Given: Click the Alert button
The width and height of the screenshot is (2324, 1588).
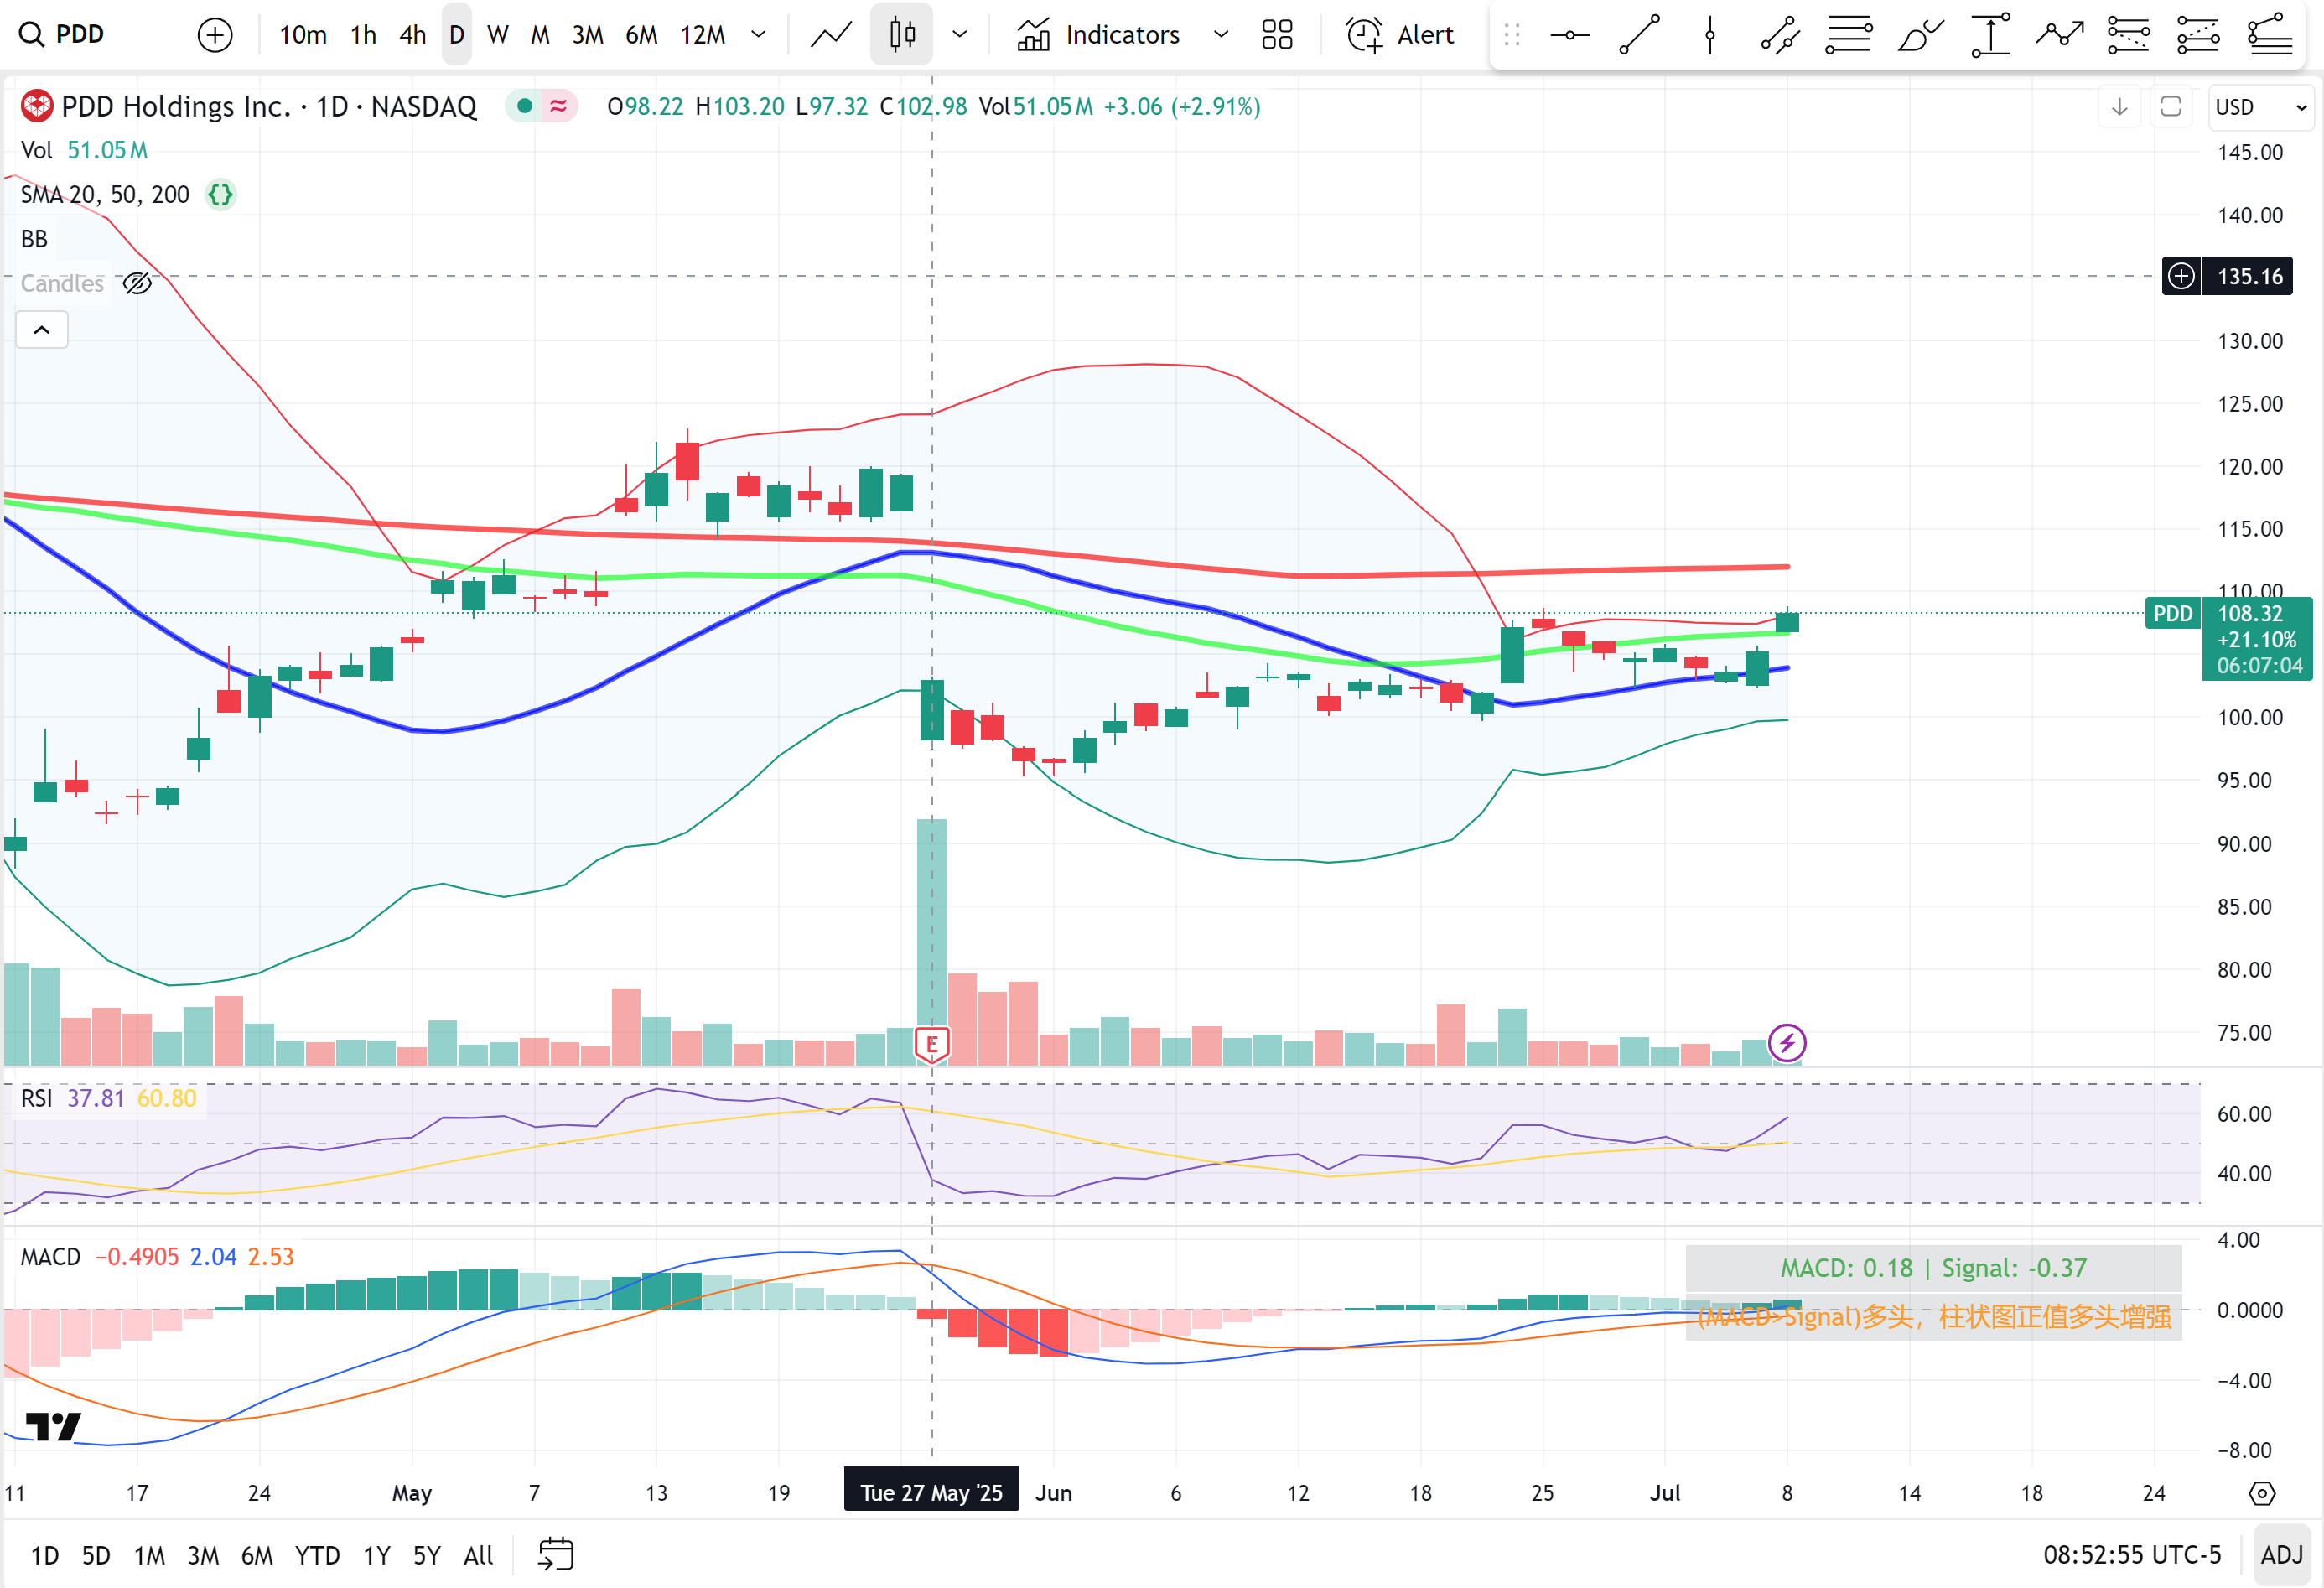Looking at the screenshot, I should [1400, 35].
